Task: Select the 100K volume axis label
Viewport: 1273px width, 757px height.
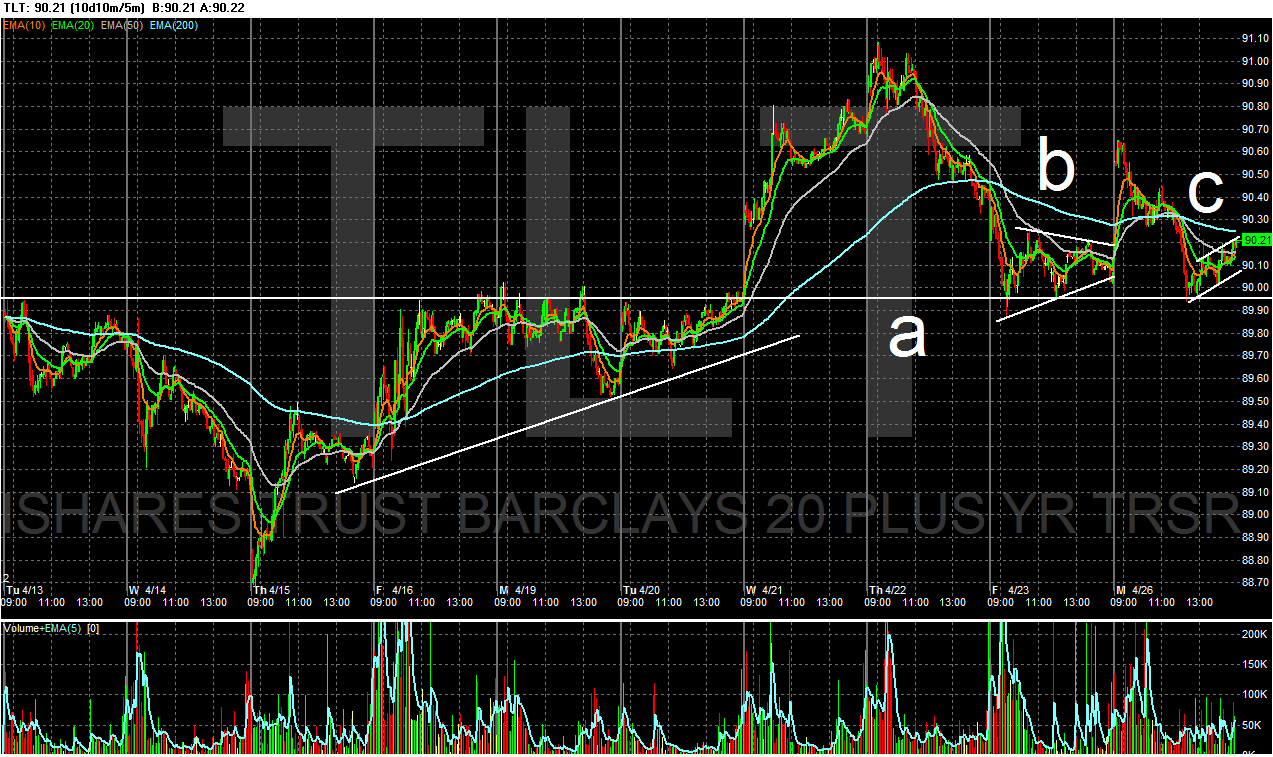Action: tap(1254, 693)
